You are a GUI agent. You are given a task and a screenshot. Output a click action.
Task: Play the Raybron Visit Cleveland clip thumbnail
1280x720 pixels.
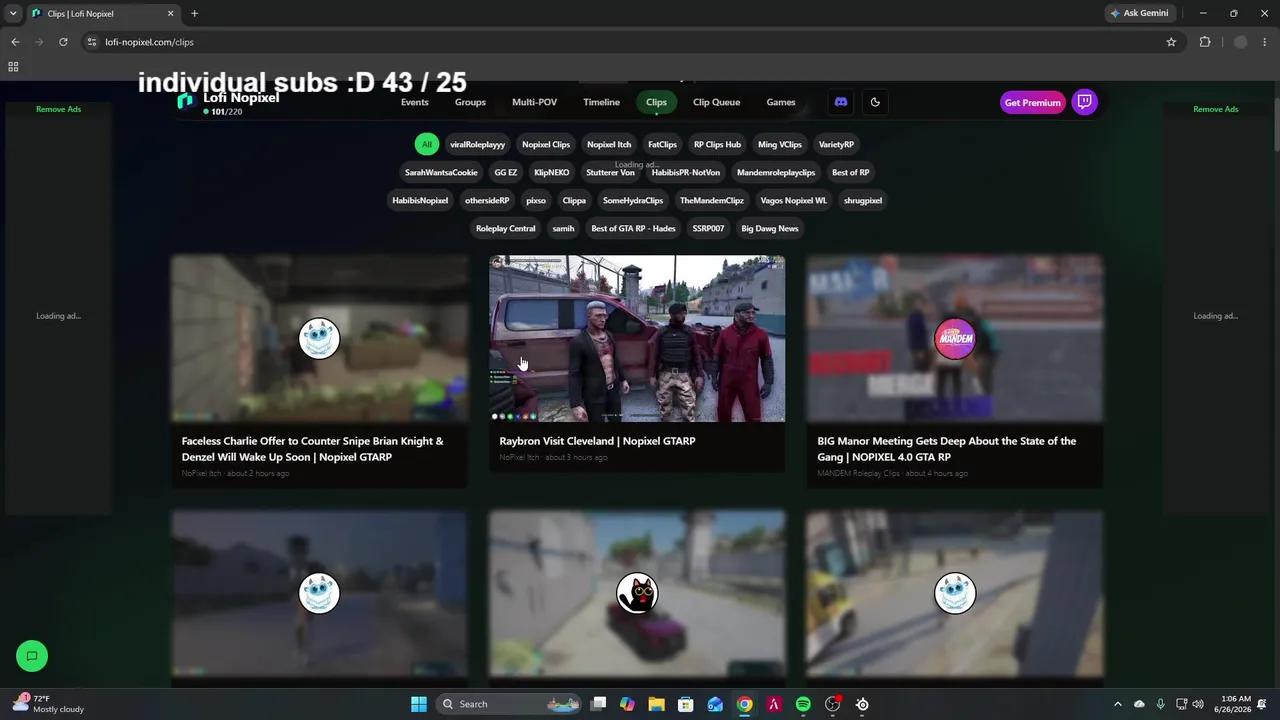tap(637, 338)
